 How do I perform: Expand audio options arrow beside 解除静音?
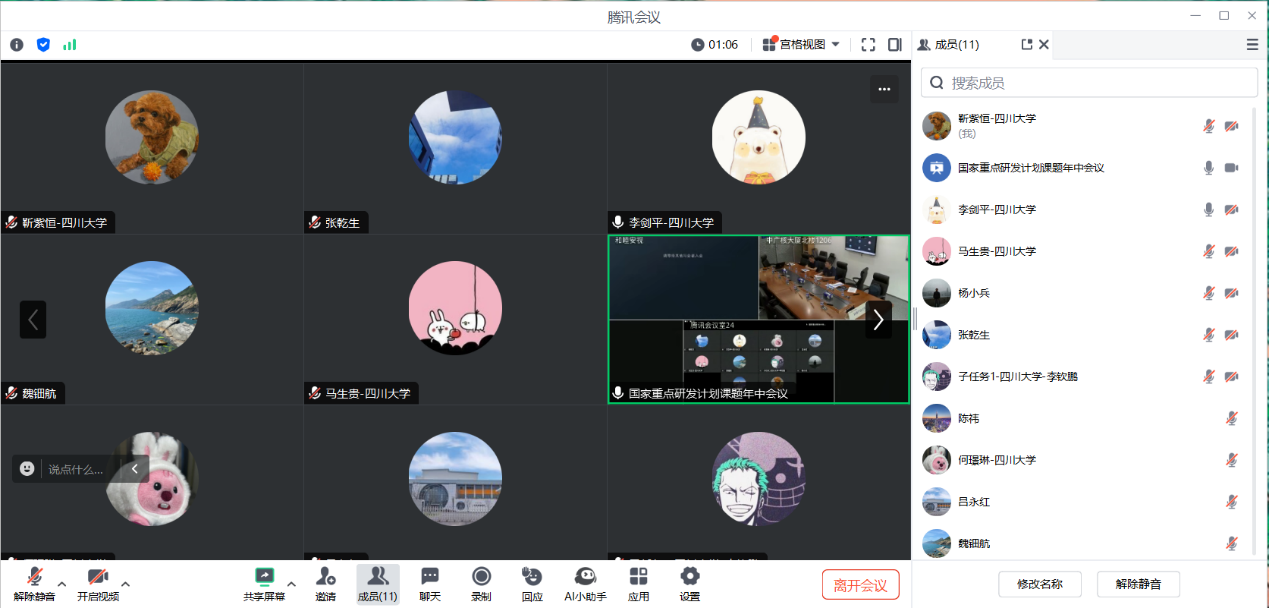[62, 583]
